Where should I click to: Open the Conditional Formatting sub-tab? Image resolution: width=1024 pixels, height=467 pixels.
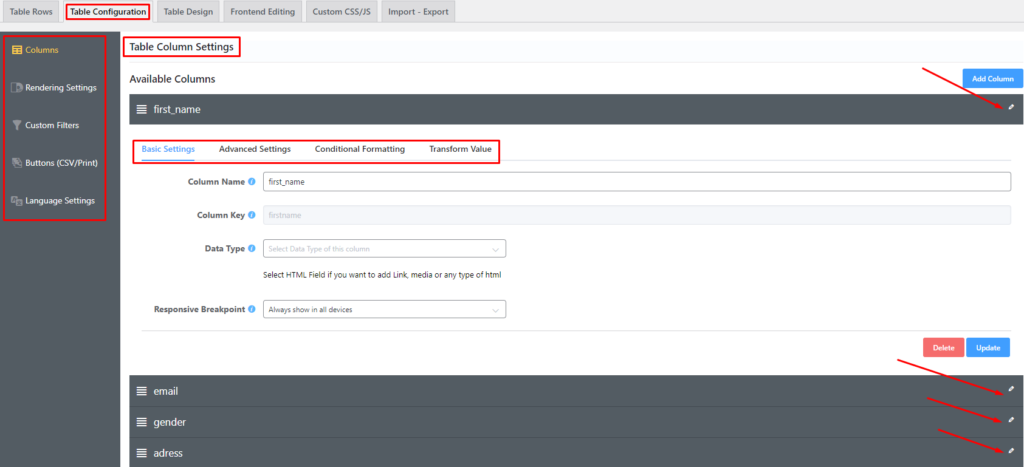(360, 150)
